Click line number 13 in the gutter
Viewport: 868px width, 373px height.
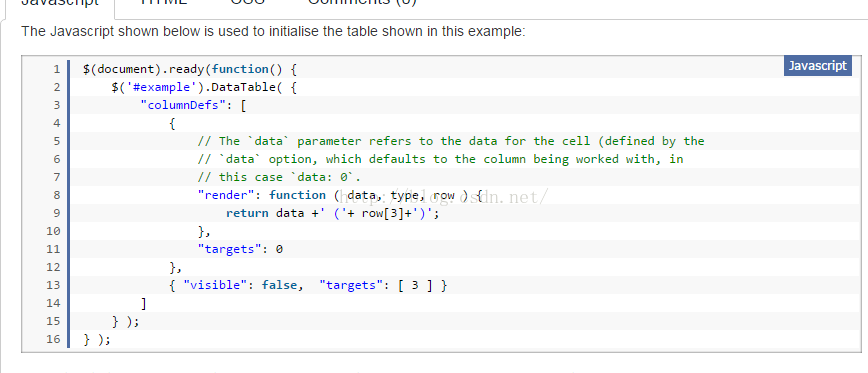coord(53,286)
